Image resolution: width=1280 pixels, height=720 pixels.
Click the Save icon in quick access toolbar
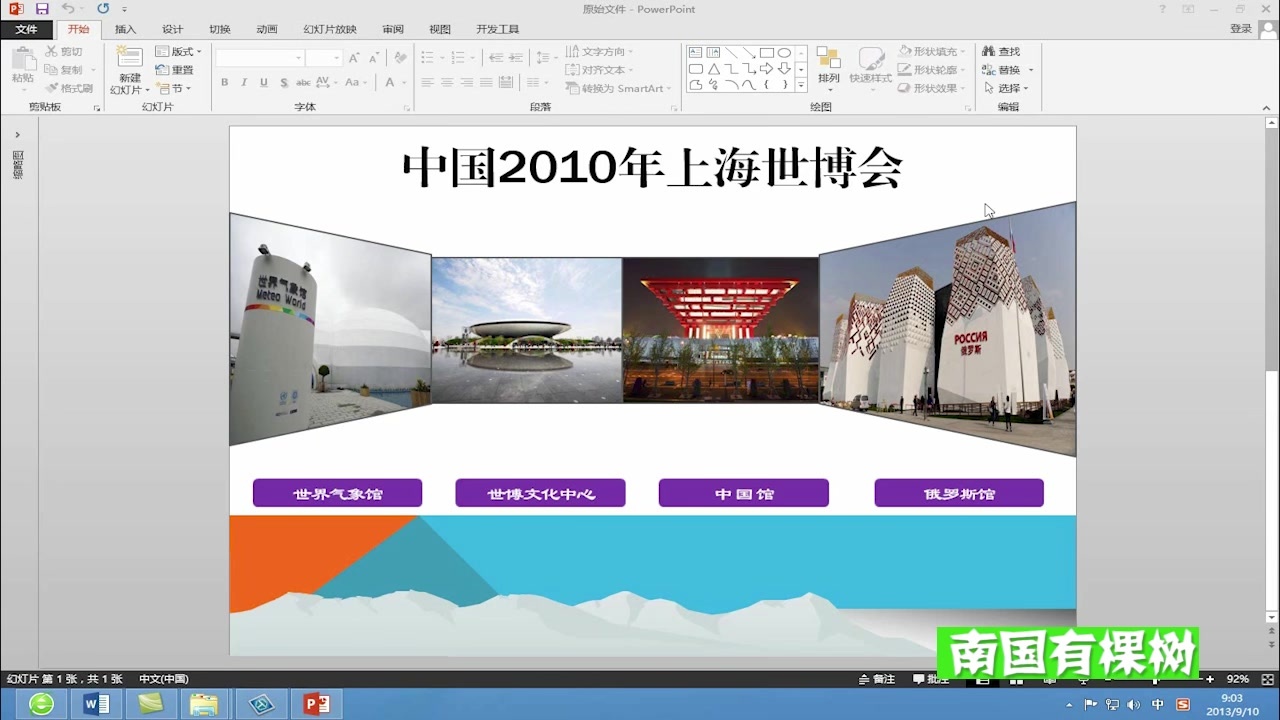point(42,9)
